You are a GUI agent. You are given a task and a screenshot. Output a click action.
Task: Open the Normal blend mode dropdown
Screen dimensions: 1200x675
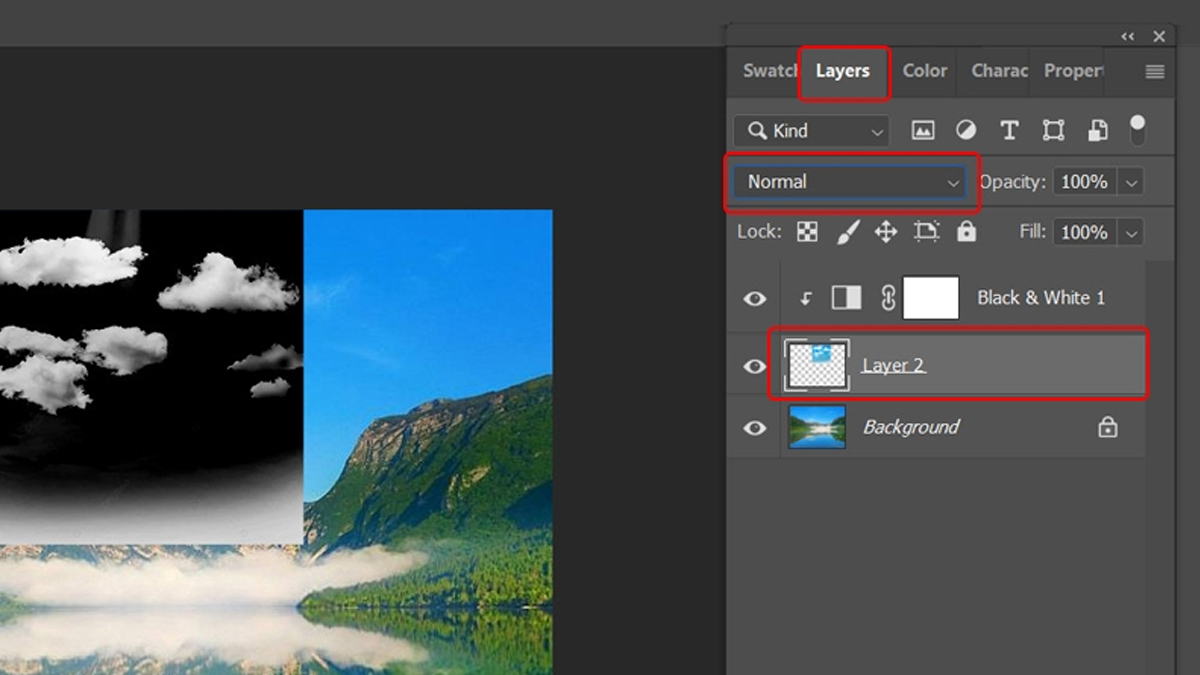point(851,182)
